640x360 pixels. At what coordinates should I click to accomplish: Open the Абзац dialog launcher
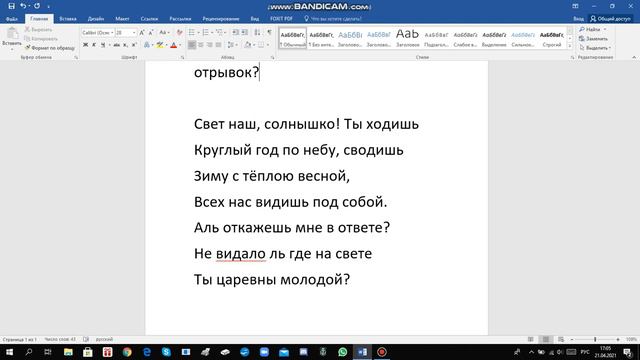pos(272,58)
